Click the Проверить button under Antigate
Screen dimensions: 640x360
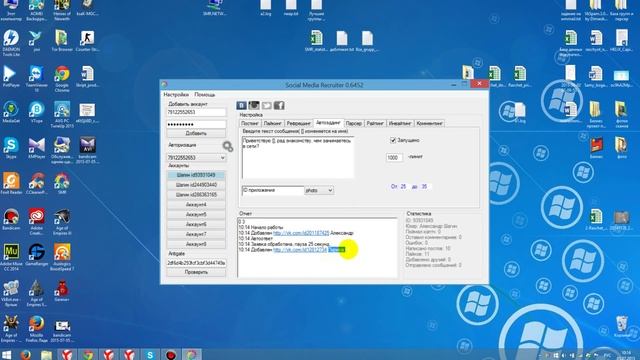click(196, 272)
